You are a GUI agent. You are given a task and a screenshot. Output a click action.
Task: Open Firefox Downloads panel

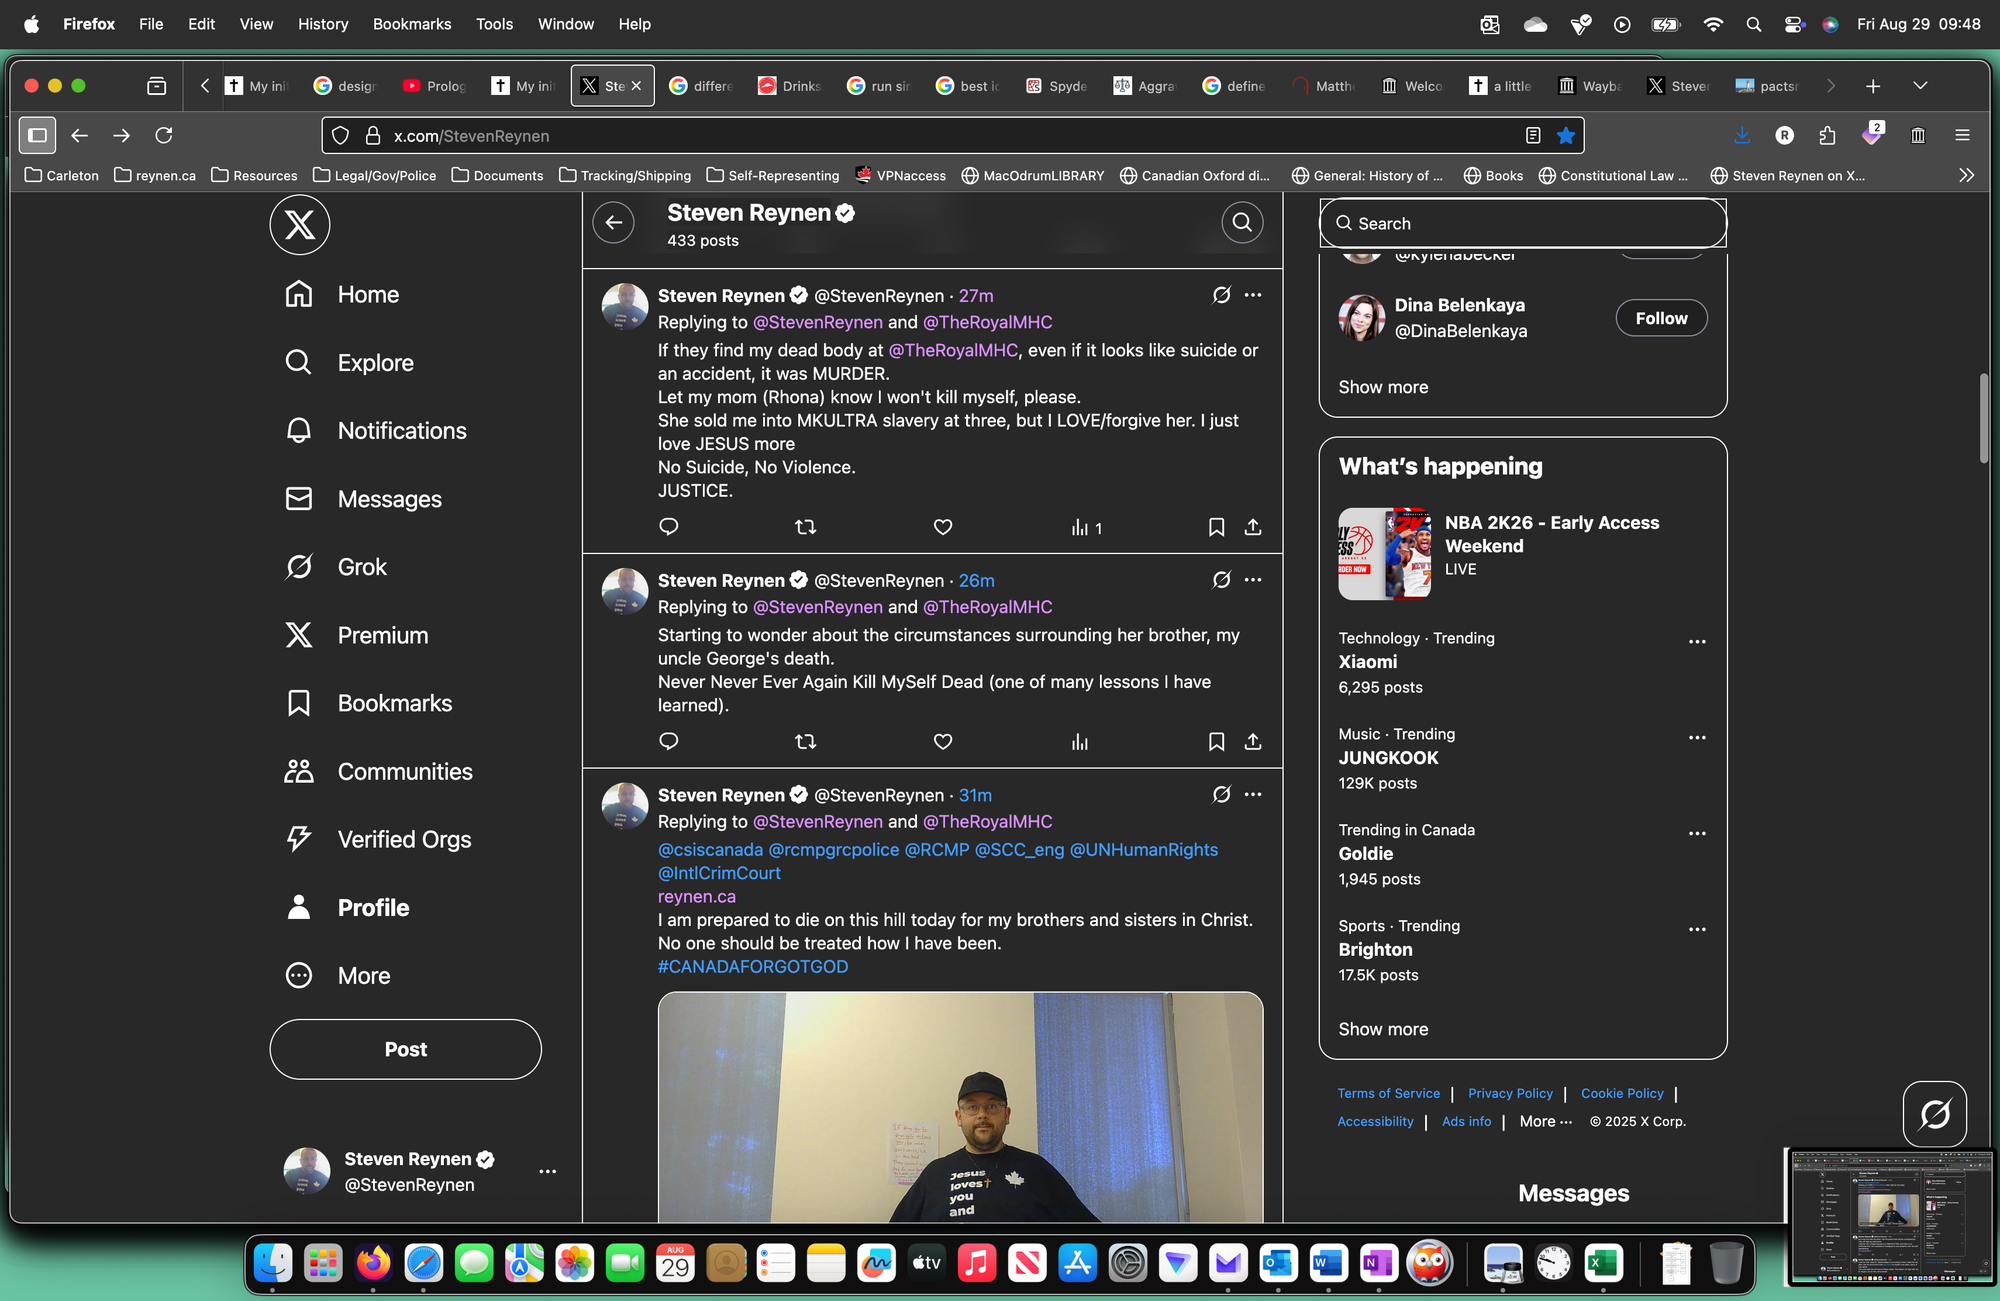click(1742, 135)
